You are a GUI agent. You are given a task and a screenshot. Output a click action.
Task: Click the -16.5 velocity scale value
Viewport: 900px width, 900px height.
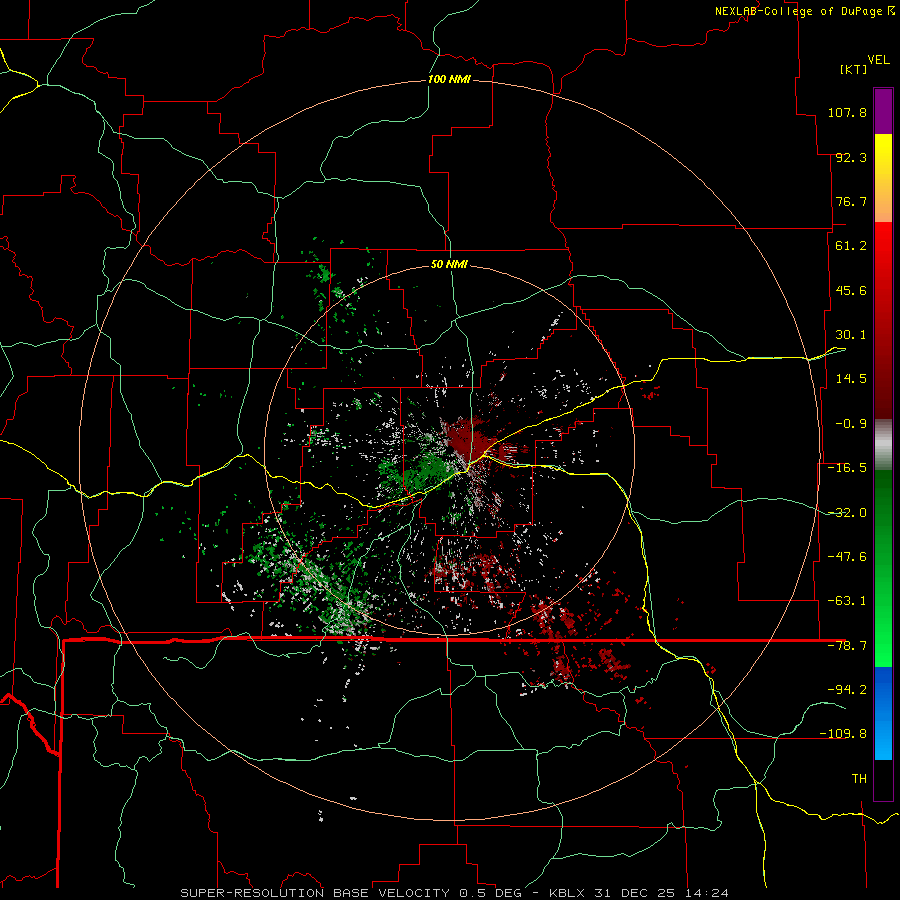(x=847, y=468)
